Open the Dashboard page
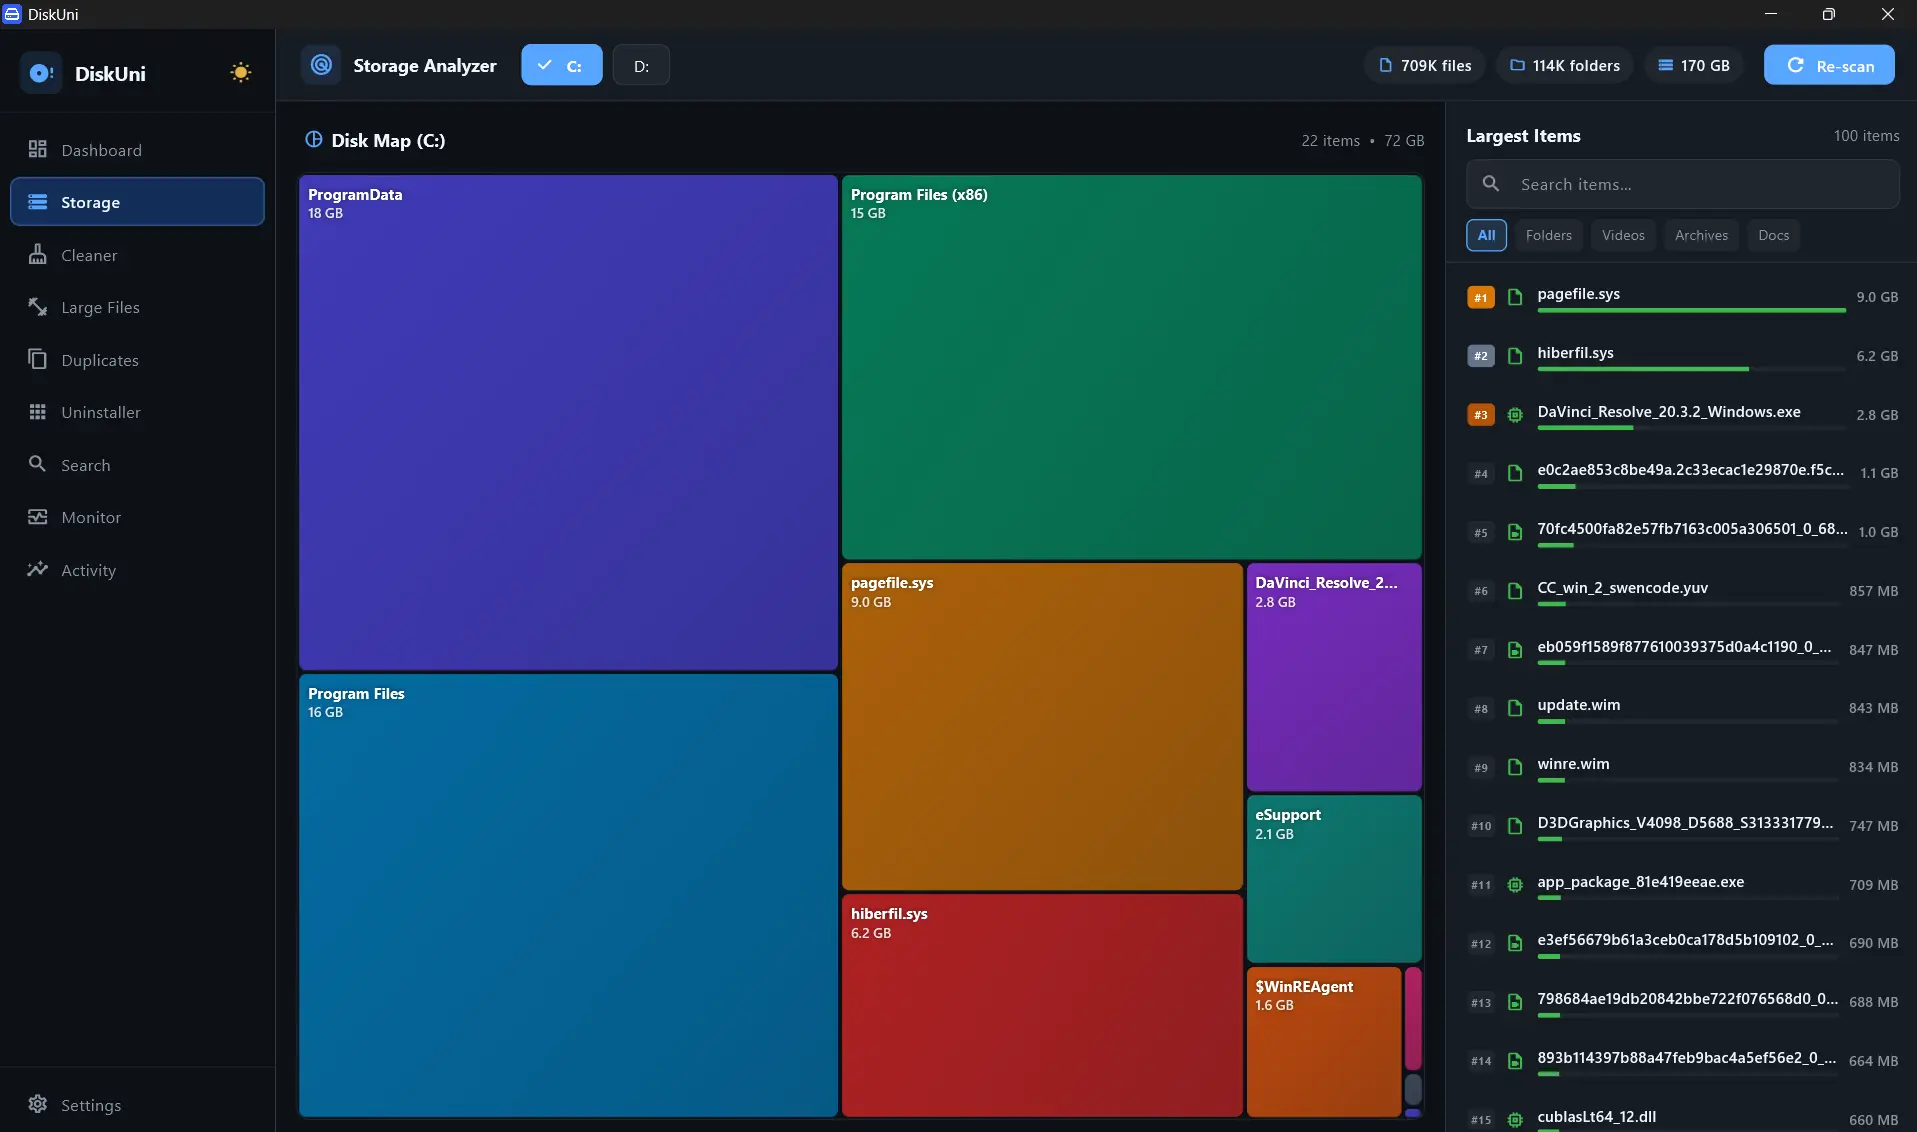The image size is (1917, 1132). [x=137, y=150]
